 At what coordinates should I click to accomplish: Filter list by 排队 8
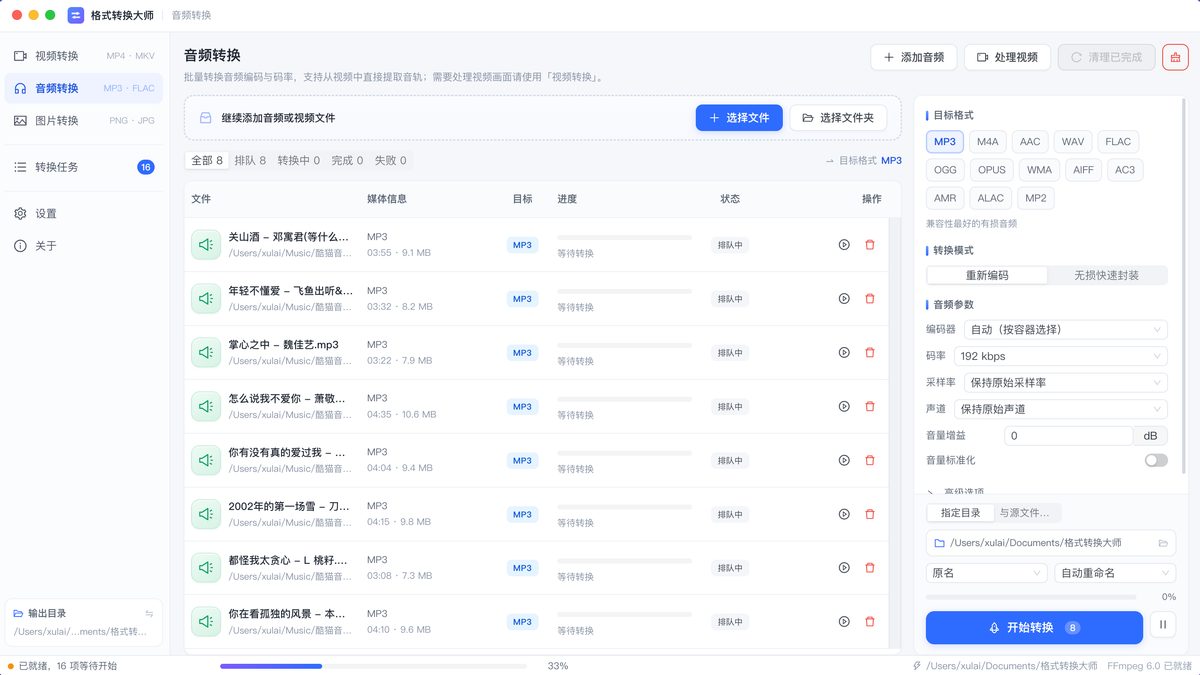(x=250, y=160)
